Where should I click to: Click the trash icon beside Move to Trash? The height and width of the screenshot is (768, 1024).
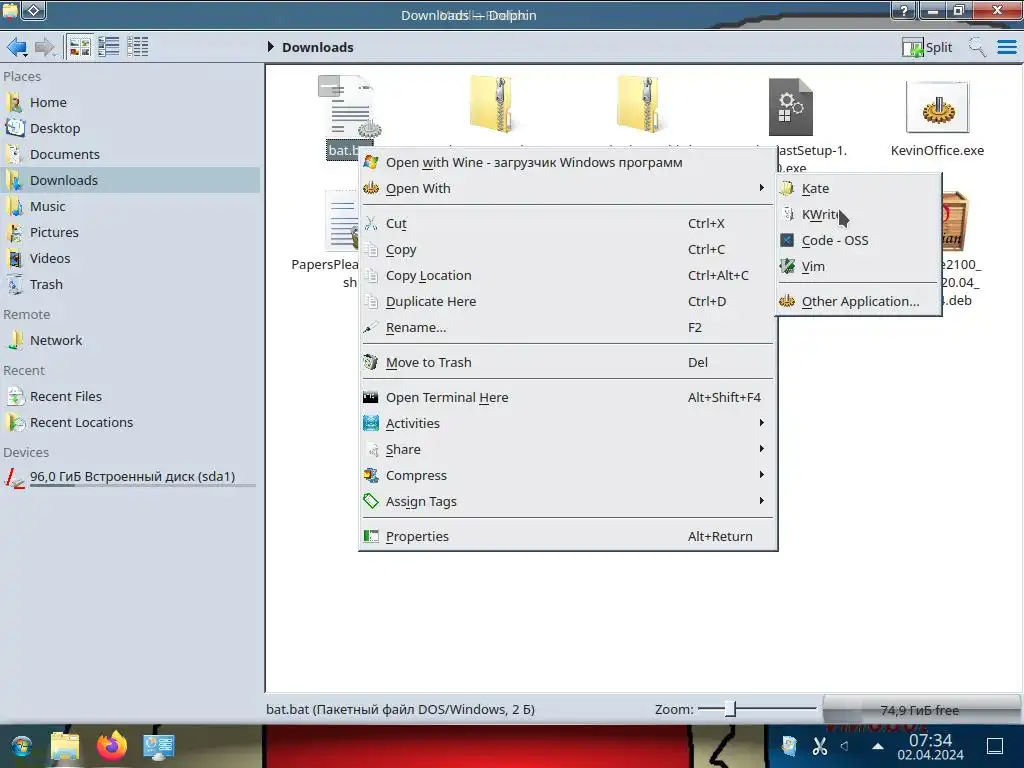coord(371,362)
